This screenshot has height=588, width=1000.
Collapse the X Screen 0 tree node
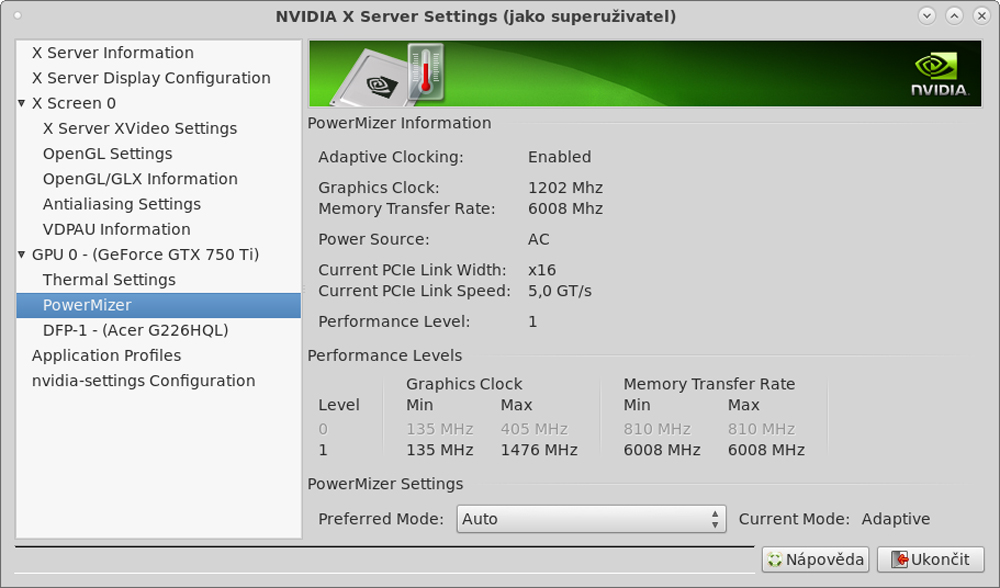(22, 103)
